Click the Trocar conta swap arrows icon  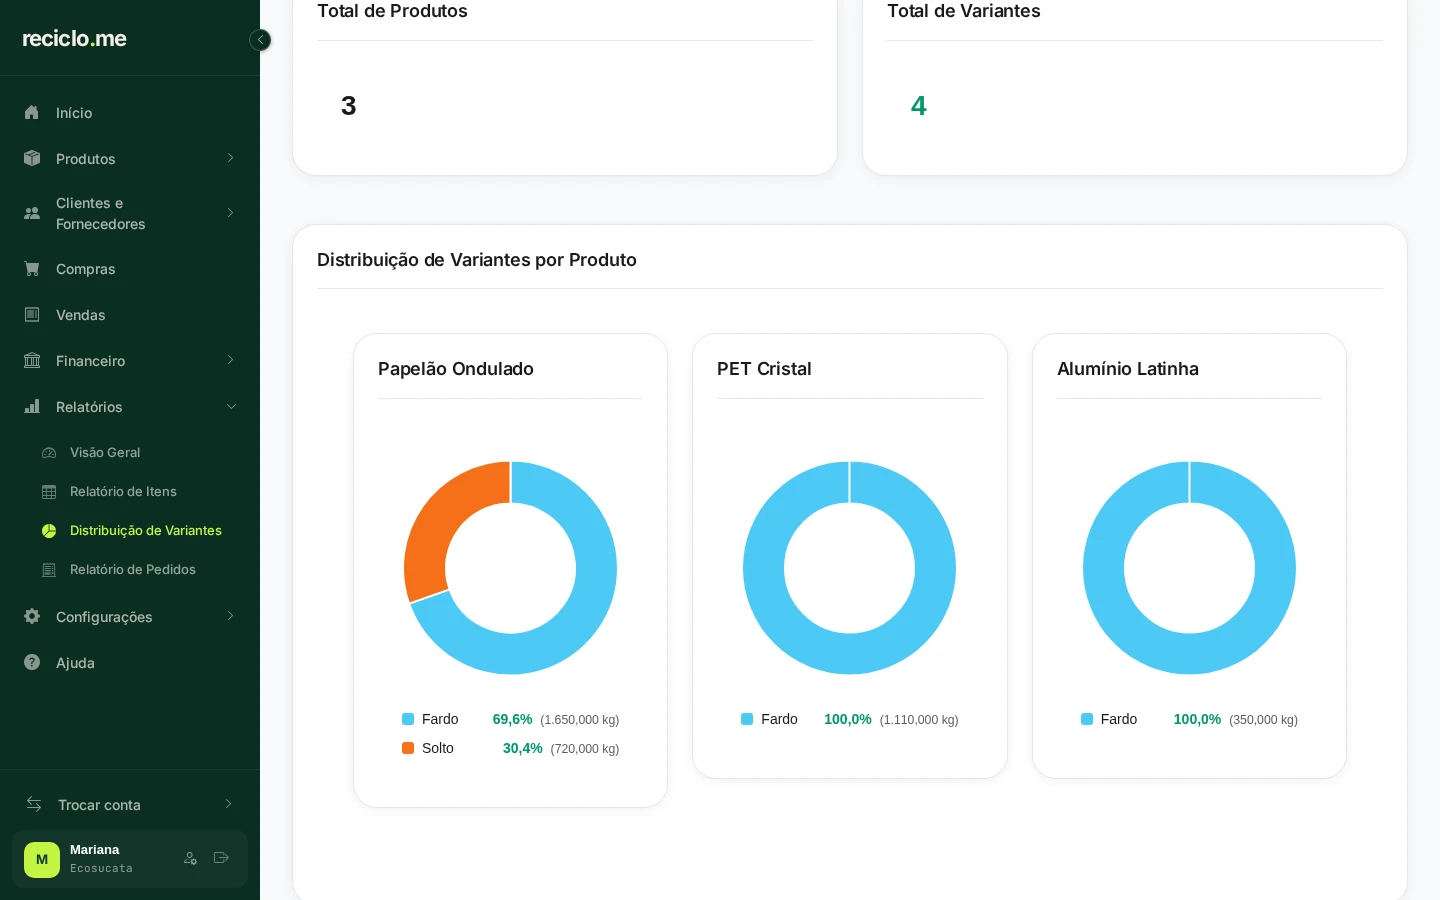coord(34,804)
